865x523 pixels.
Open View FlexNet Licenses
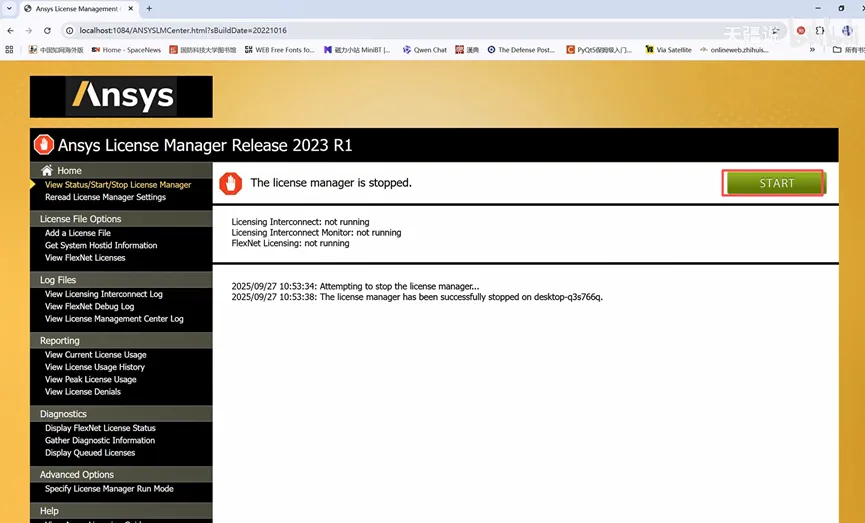click(85, 258)
